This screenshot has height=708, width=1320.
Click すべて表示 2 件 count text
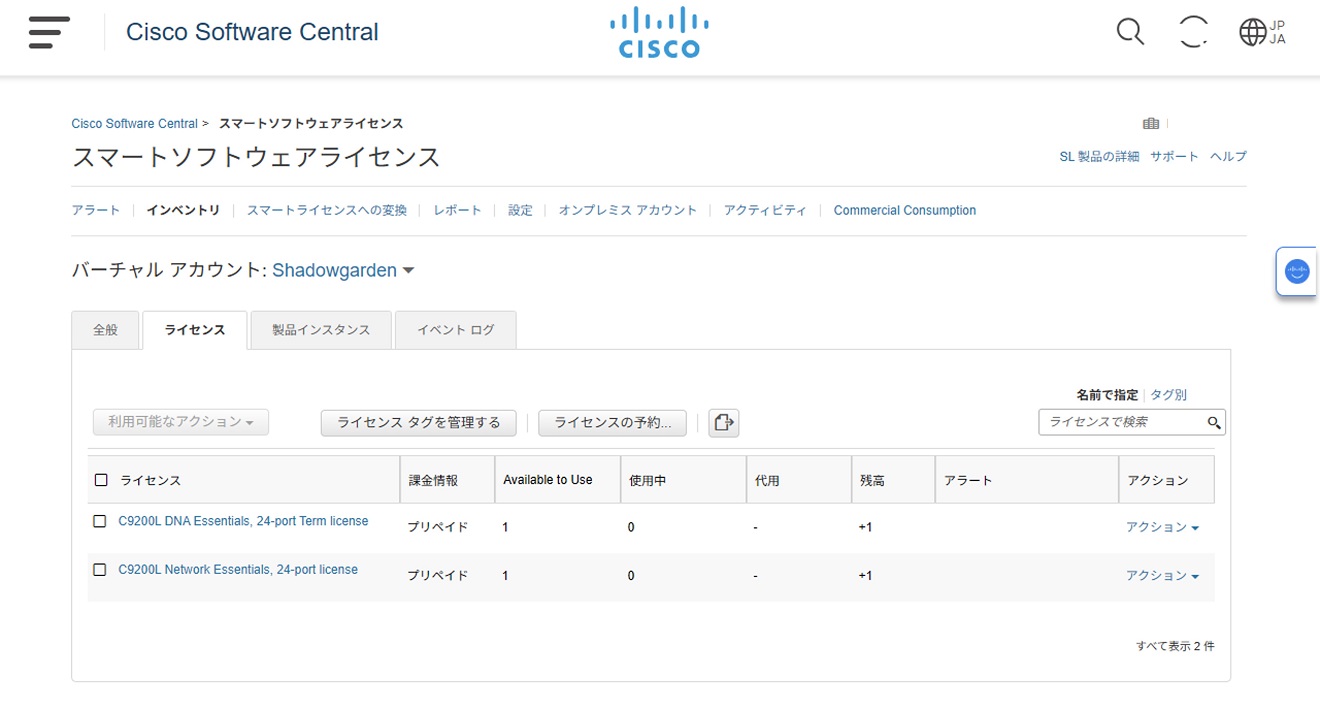point(1175,646)
